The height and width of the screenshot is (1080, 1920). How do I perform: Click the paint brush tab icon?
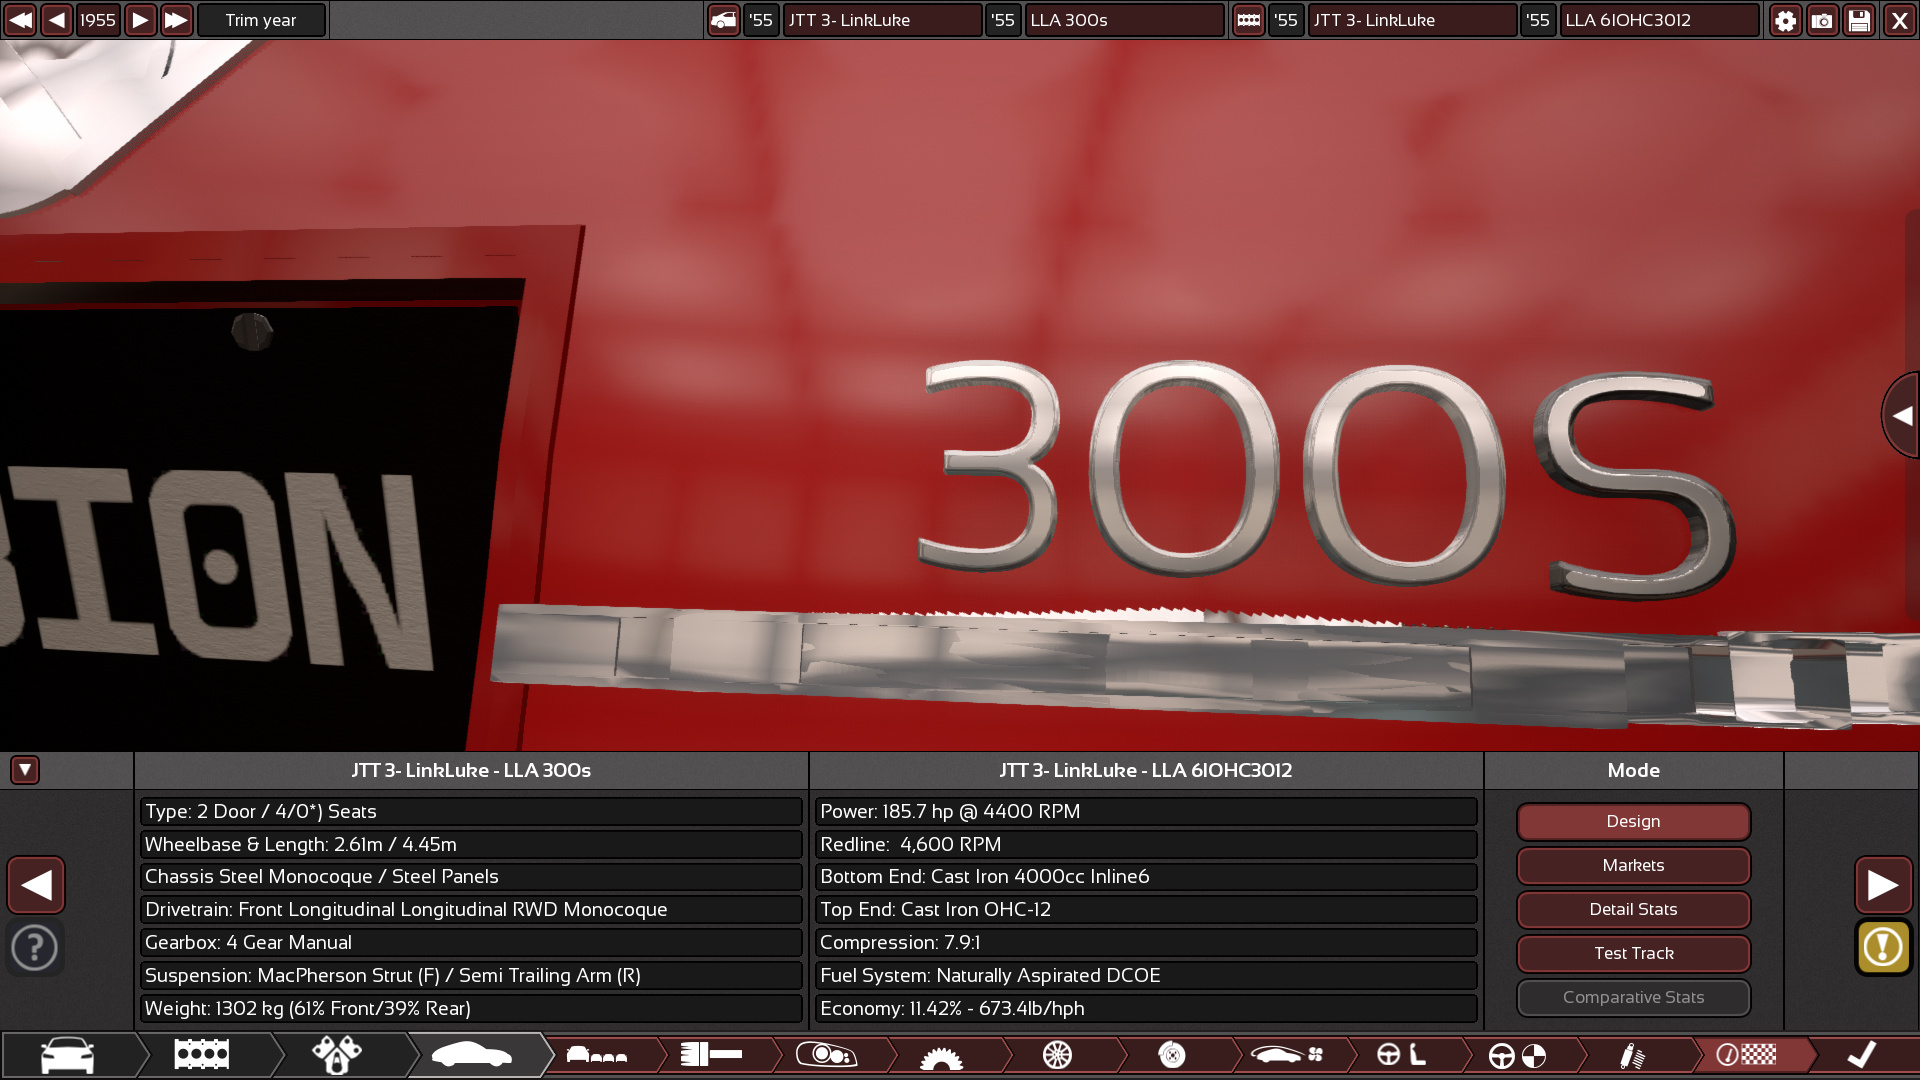coord(711,1055)
